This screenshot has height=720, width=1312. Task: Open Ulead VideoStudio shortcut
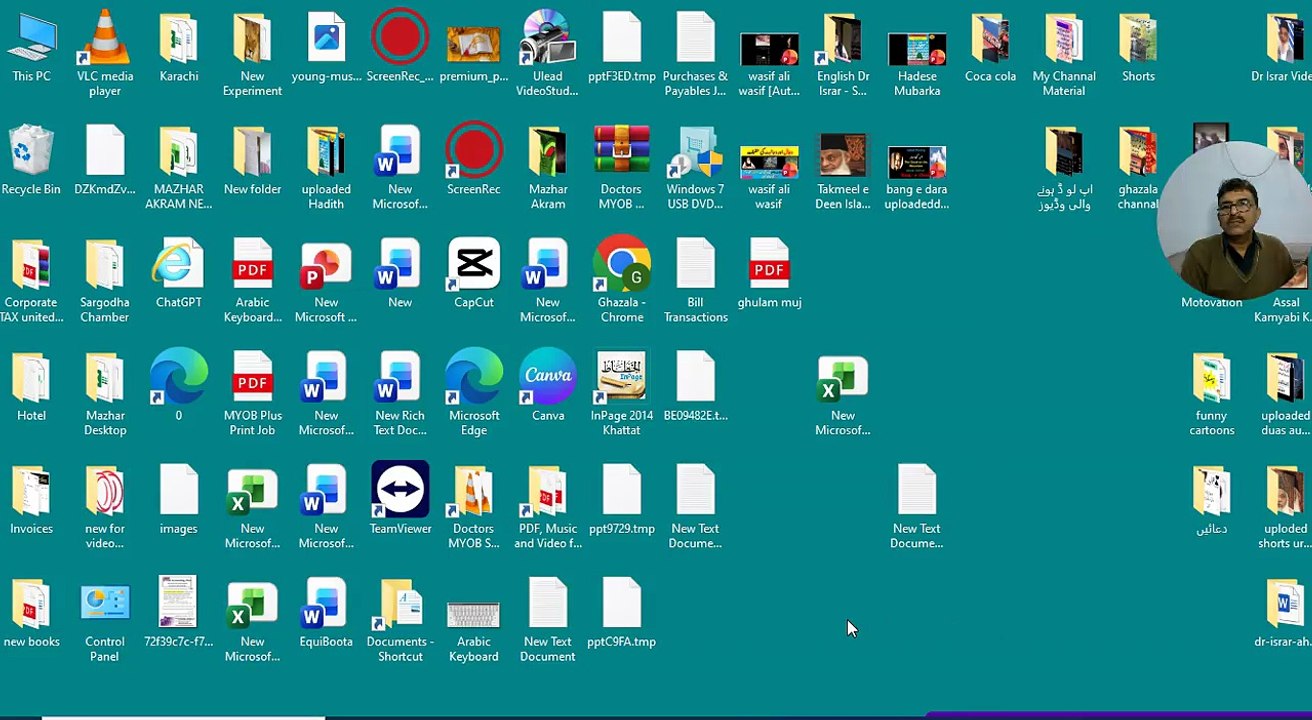547,55
